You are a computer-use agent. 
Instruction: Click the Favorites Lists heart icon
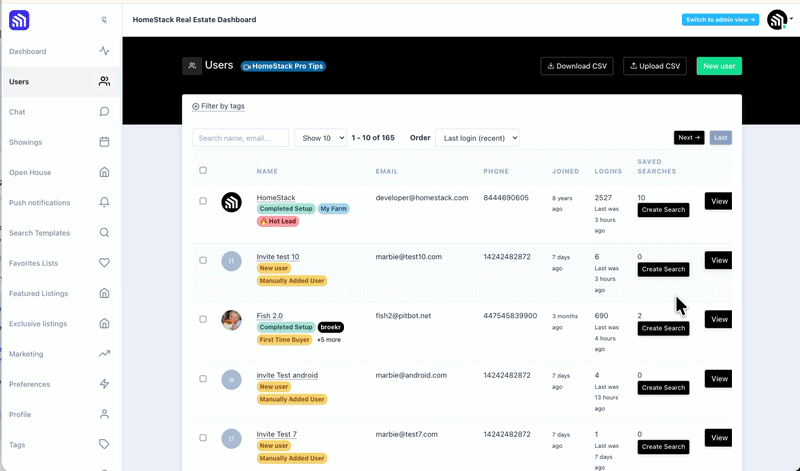point(104,263)
